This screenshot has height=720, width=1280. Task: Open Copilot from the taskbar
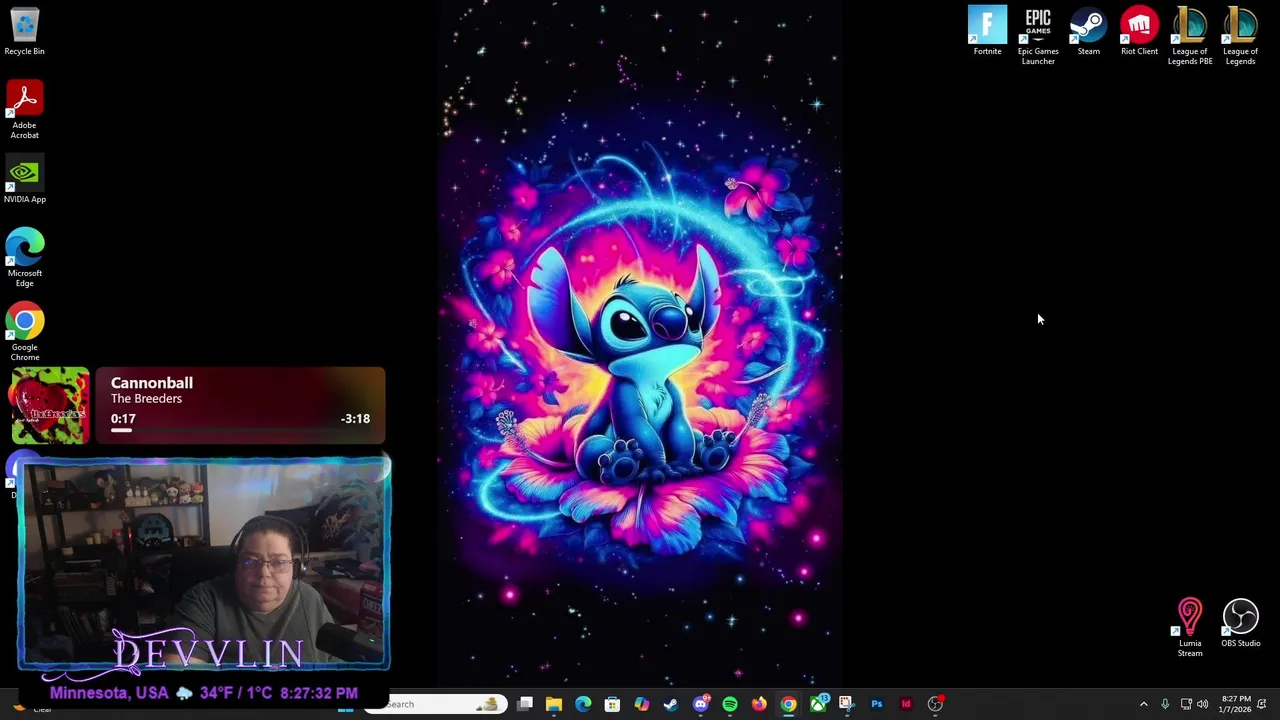642,704
